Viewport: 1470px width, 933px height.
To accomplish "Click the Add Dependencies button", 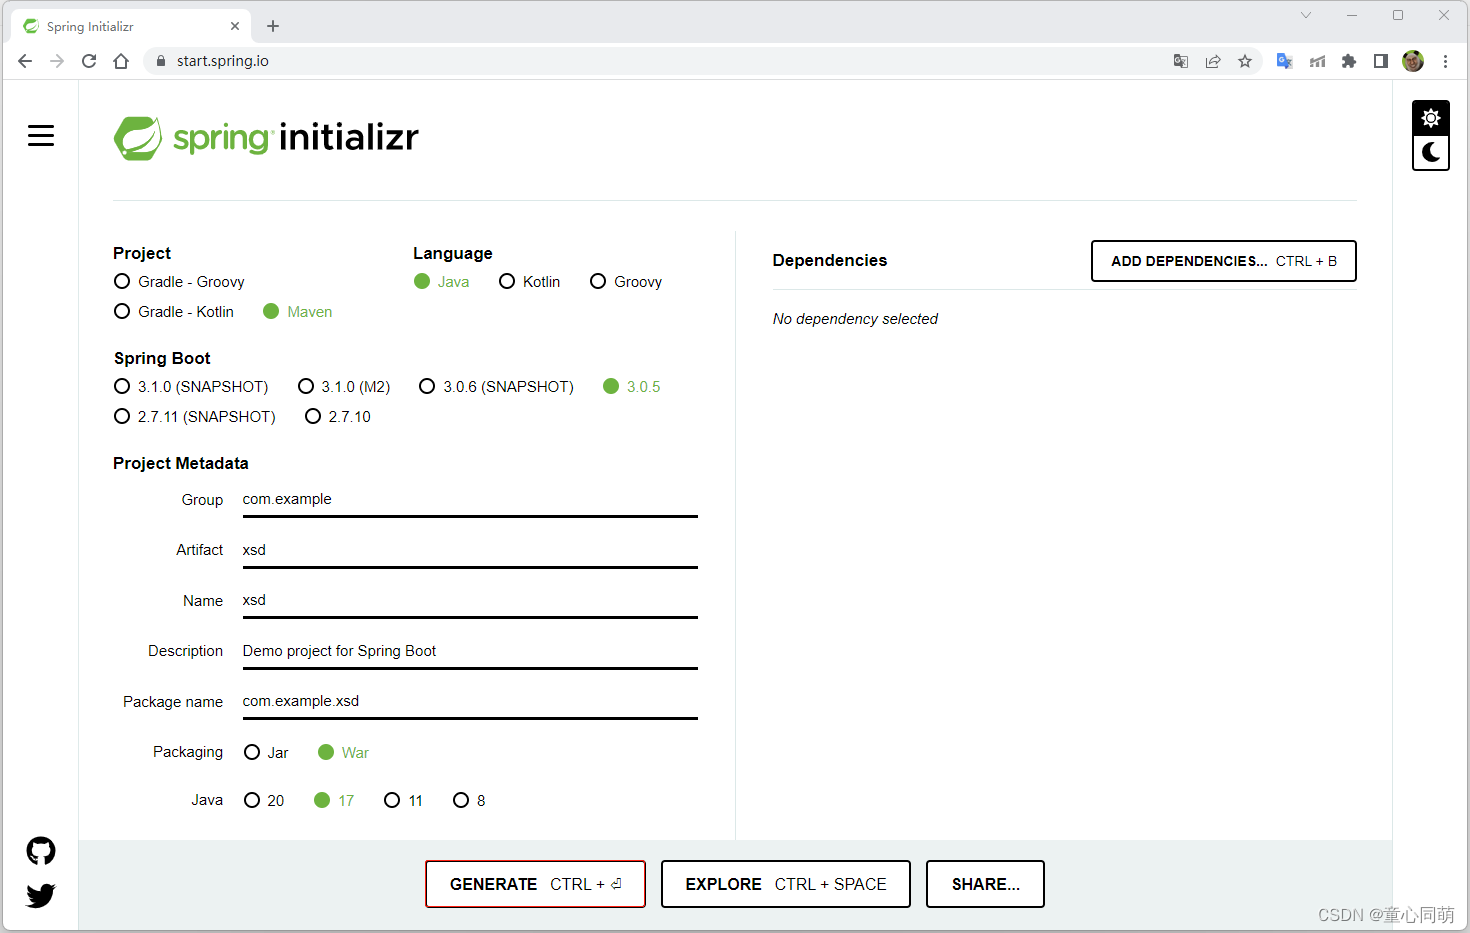I will click(1224, 261).
